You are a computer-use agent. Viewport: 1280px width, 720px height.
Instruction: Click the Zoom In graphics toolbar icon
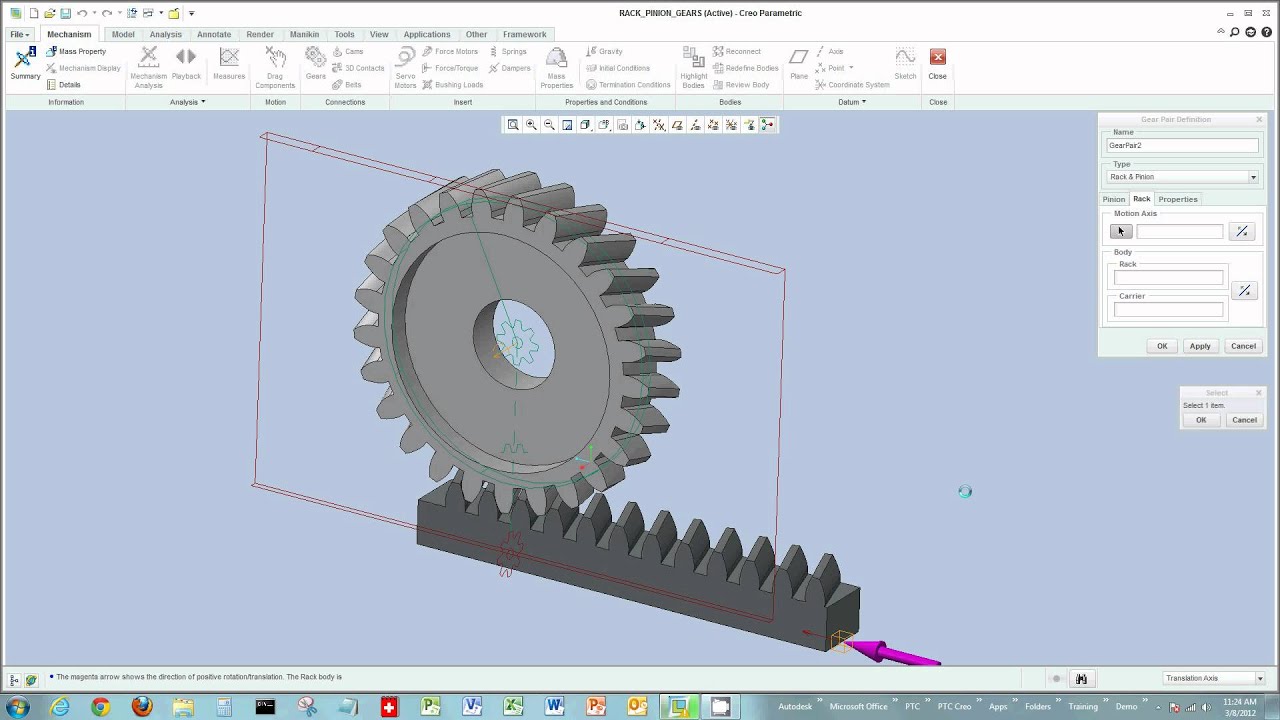click(531, 125)
